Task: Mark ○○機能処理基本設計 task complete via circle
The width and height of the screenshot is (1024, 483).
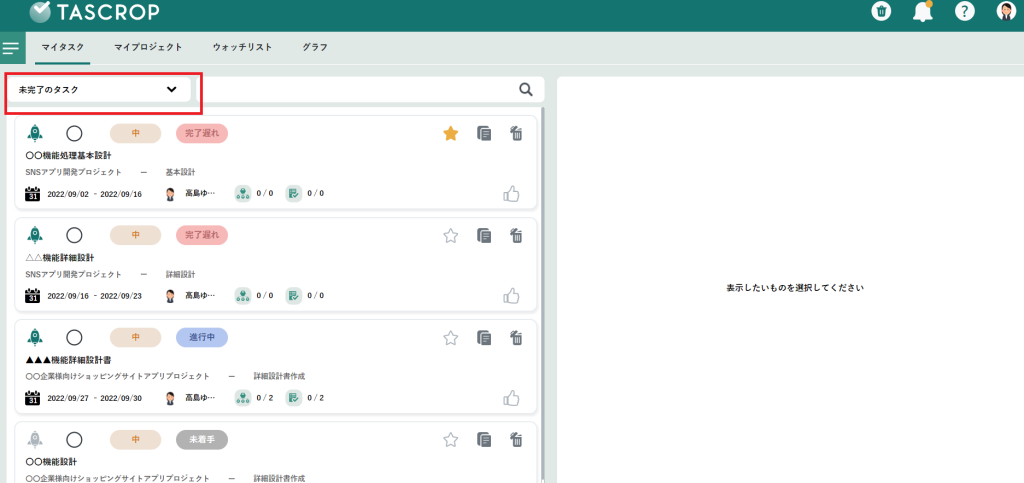Action: point(74,134)
